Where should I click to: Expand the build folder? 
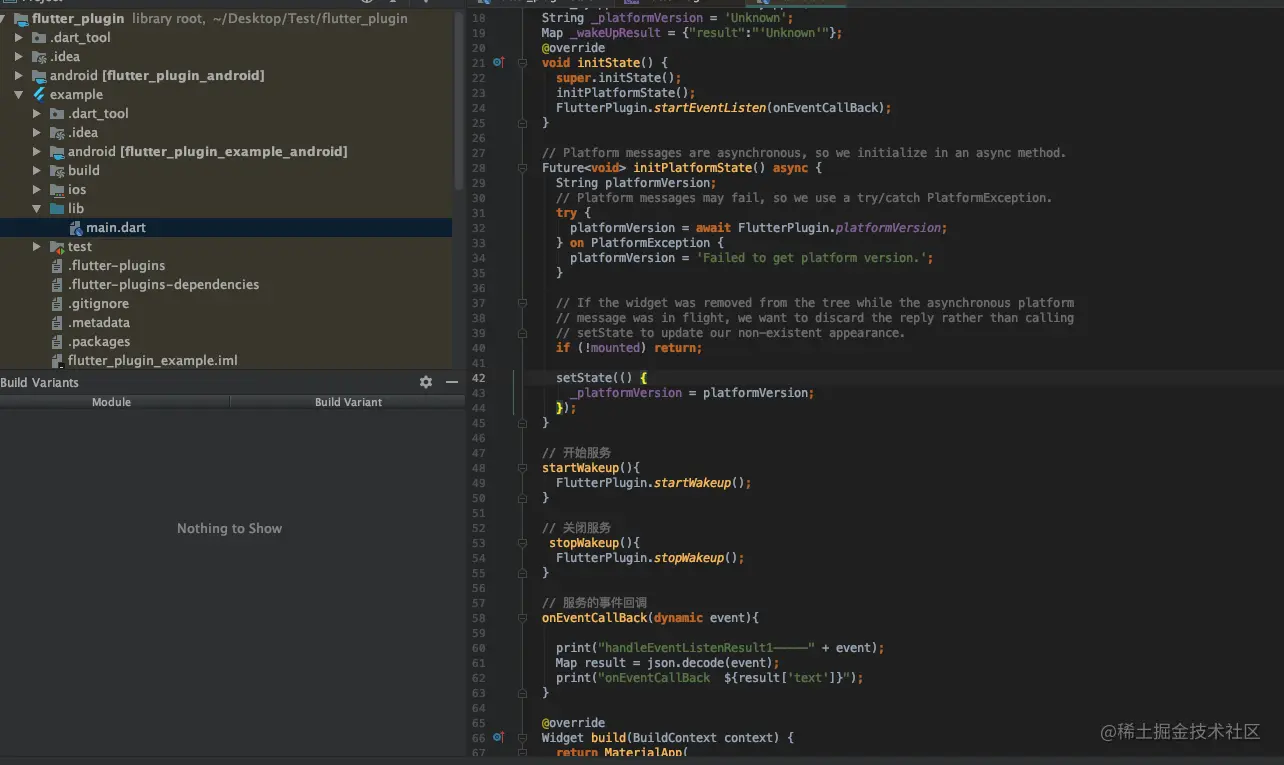click(37, 170)
